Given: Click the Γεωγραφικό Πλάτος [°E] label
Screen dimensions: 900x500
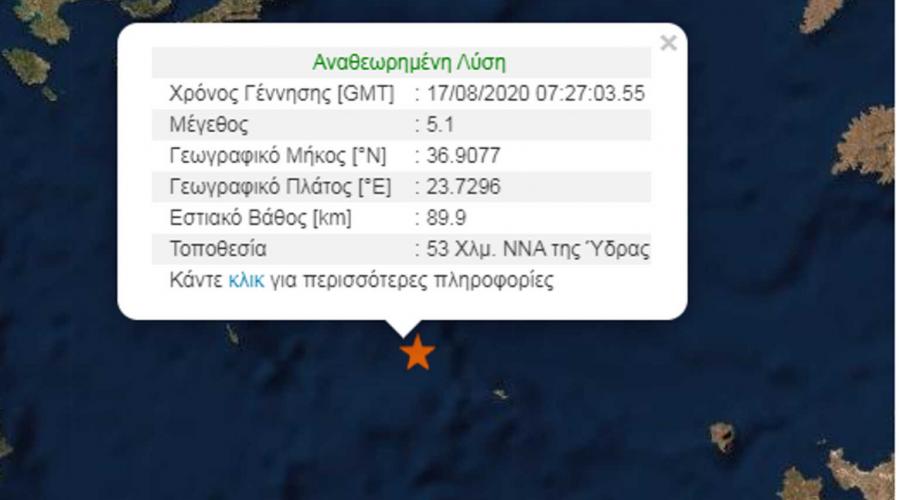Looking at the screenshot, I should pos(280,187).
